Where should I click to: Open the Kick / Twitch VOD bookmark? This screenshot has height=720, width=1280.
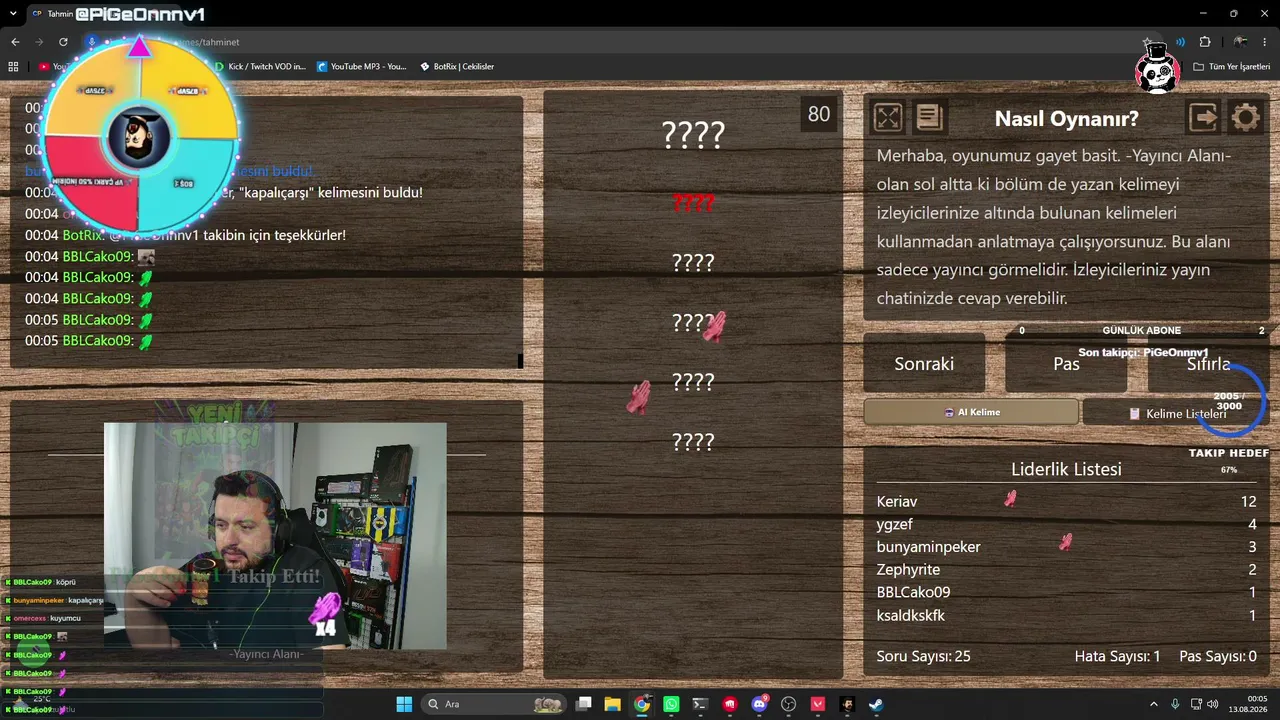pos(260,66)
